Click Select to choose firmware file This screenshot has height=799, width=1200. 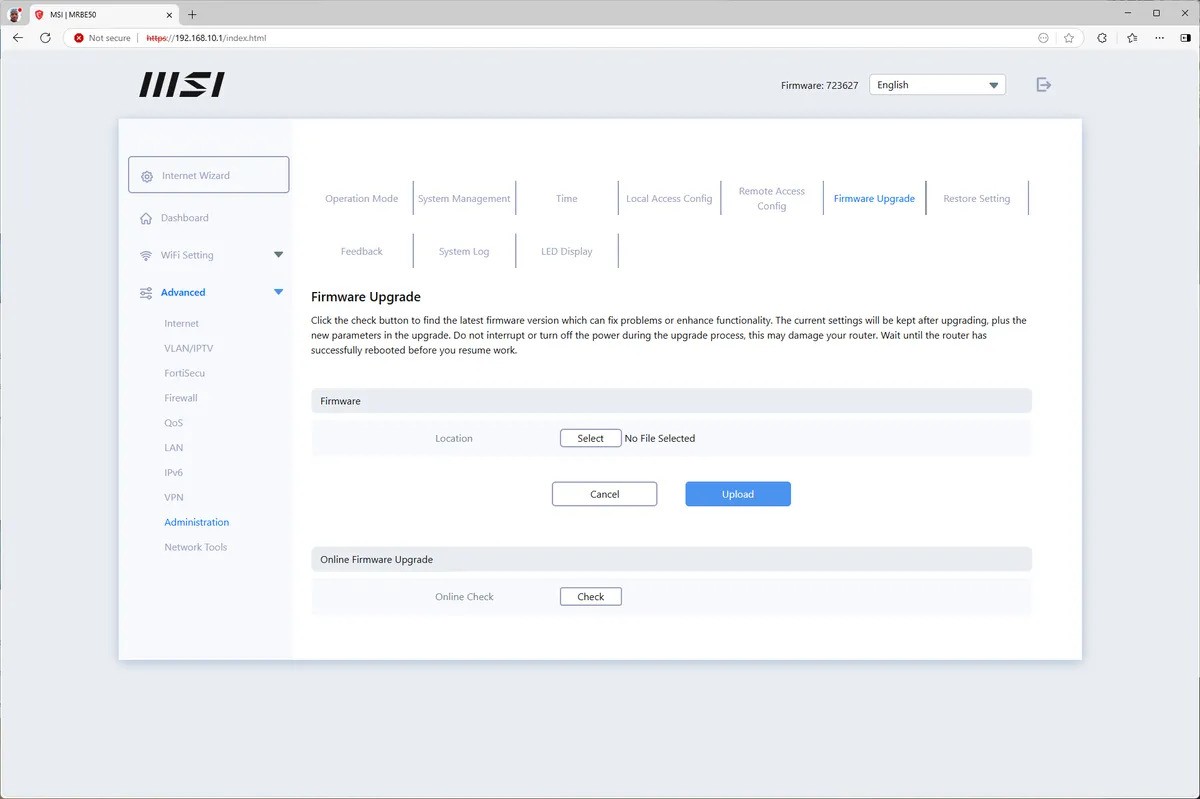pyautogui.click(x=590, y=438)
